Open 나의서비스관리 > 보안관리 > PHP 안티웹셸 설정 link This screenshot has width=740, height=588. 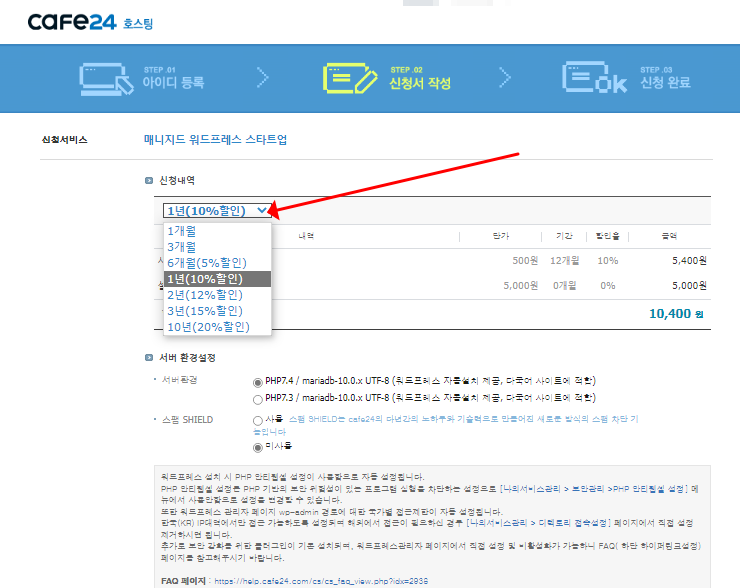click(x=595, y=488)
